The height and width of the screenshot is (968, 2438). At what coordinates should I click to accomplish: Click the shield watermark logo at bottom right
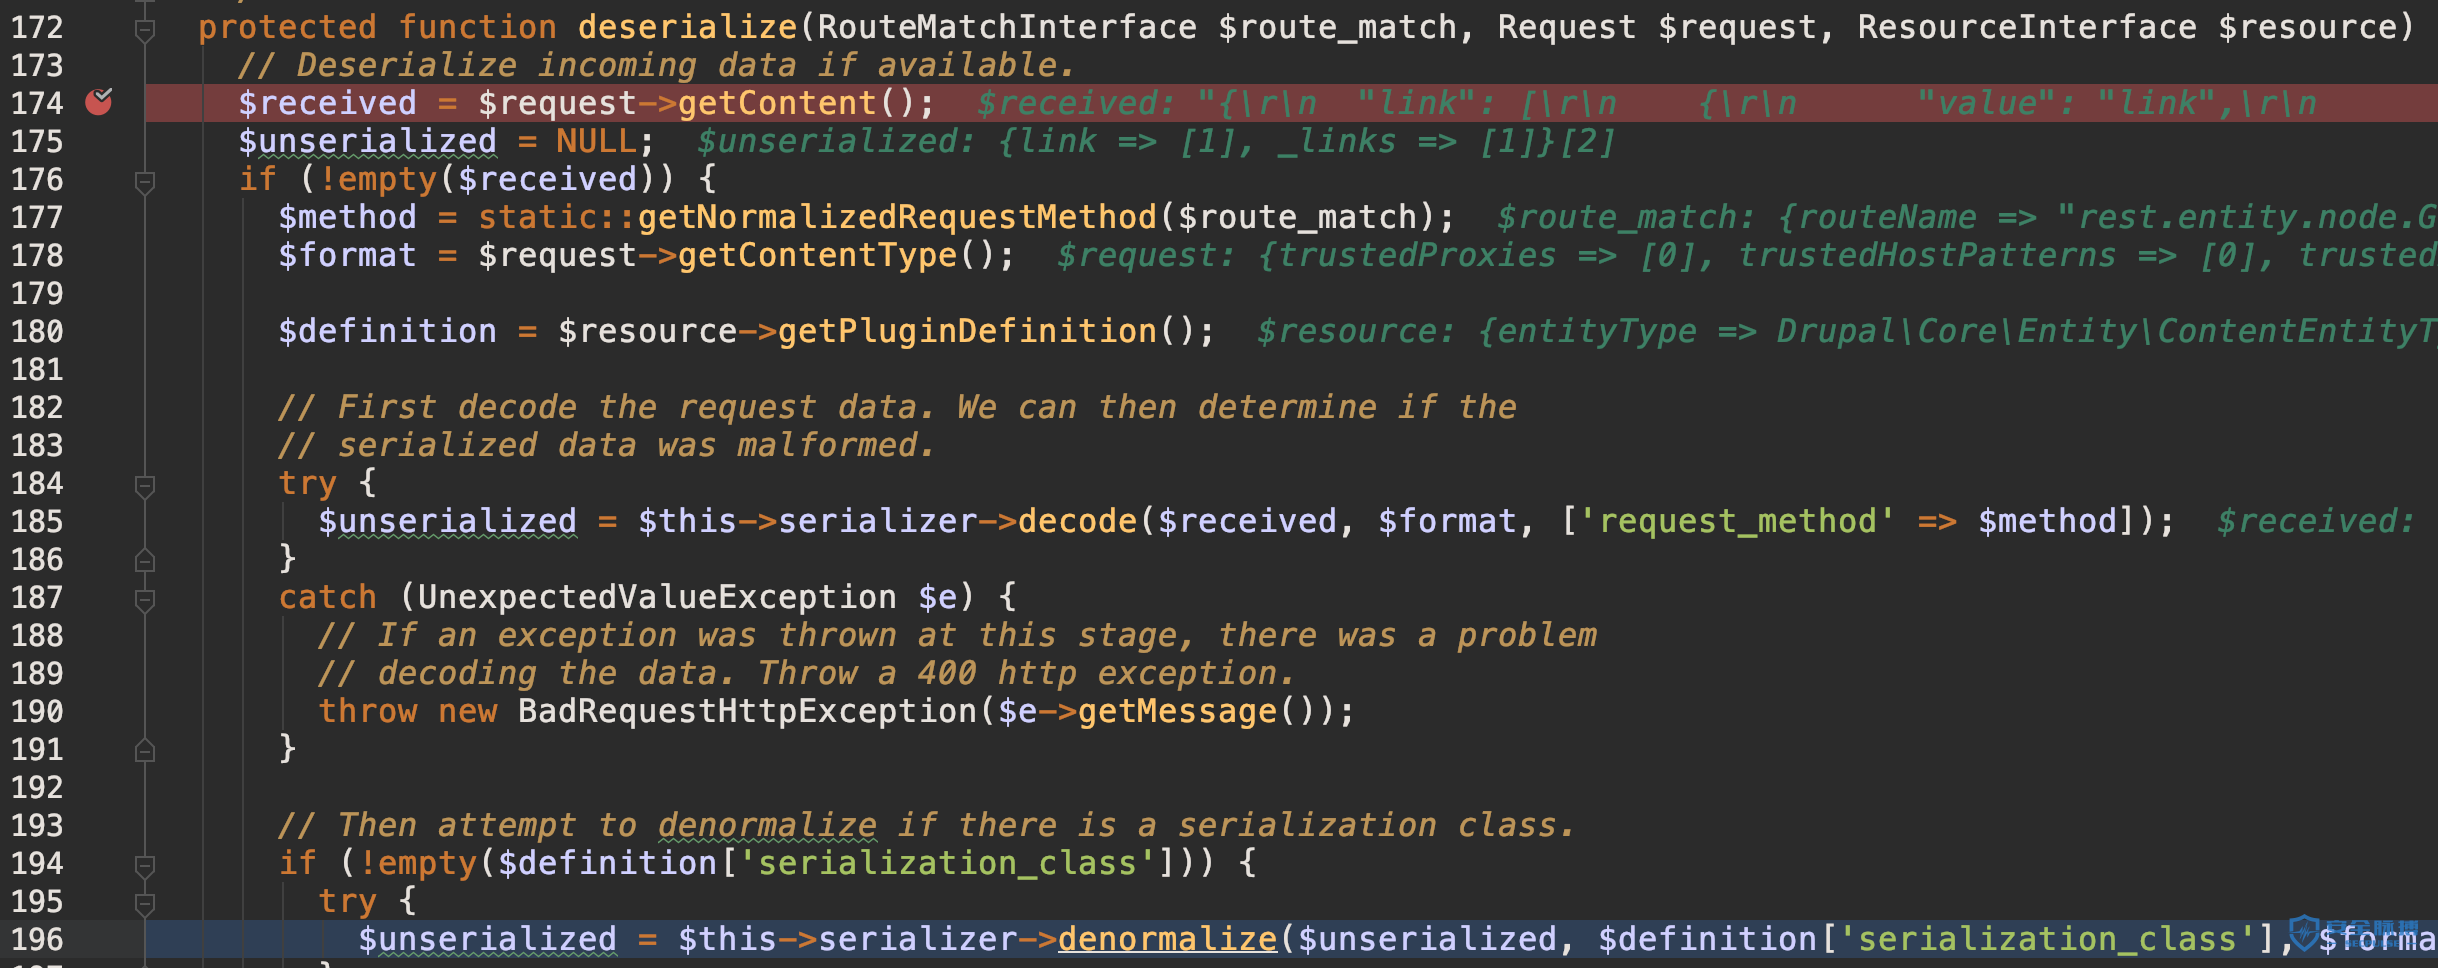click(2305, 934)
